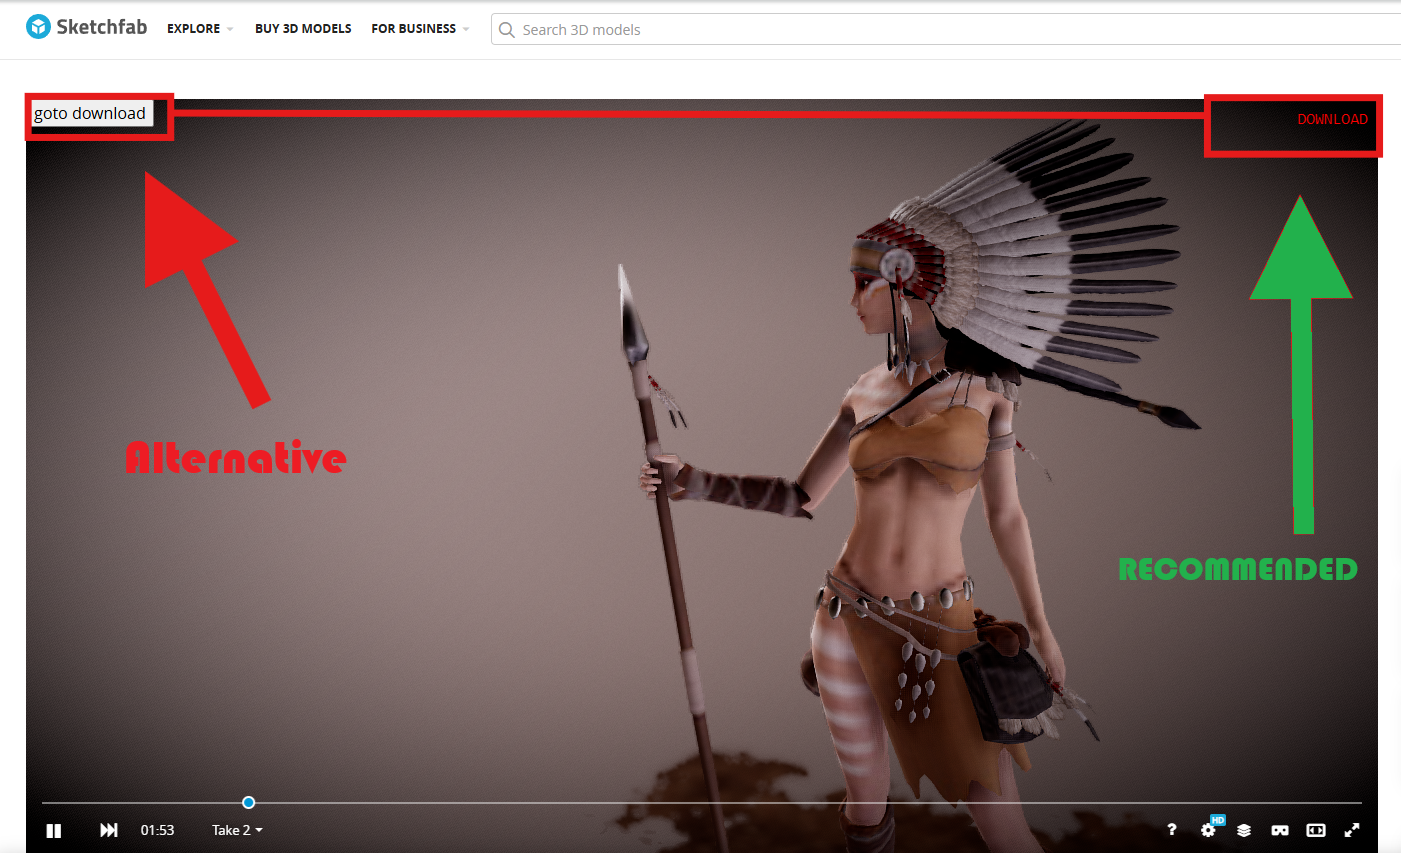Click the goto download button
This screenshot has width=1401, height=853.
tap(91, 114)
